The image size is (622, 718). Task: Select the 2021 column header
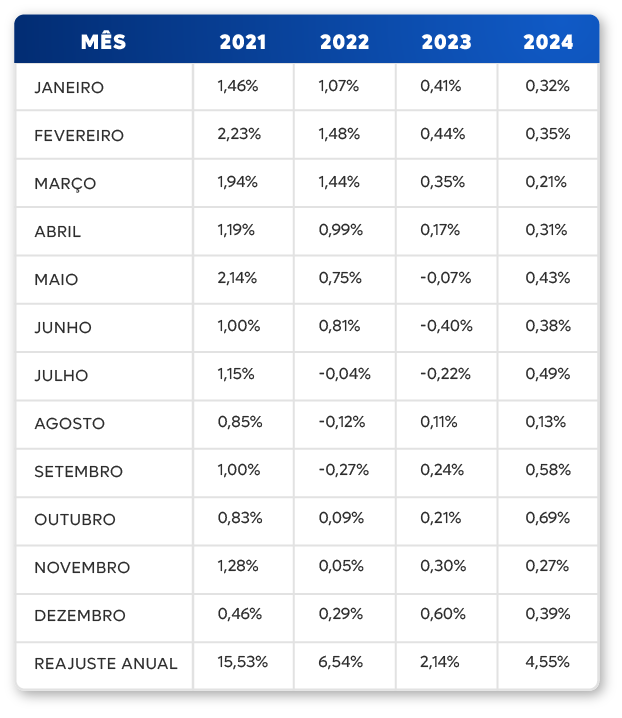[x=243, y=42]
